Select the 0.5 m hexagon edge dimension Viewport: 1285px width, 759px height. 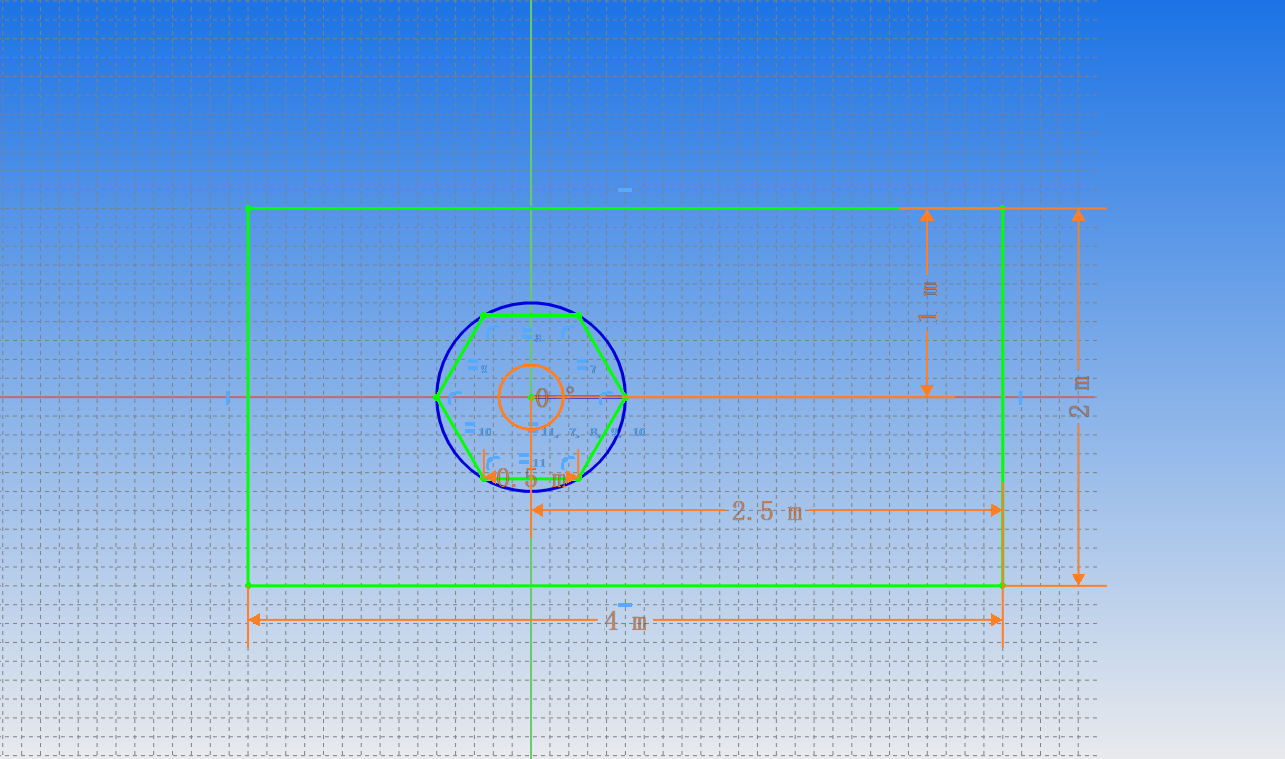(x=530, y=479)
